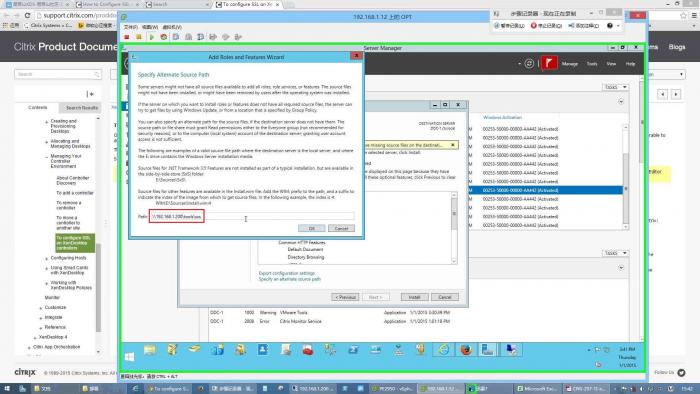Viewport: 700px width, 394px height.
Task: Open the 视图(W) menu in console window
Action: (x=150, y=27)
